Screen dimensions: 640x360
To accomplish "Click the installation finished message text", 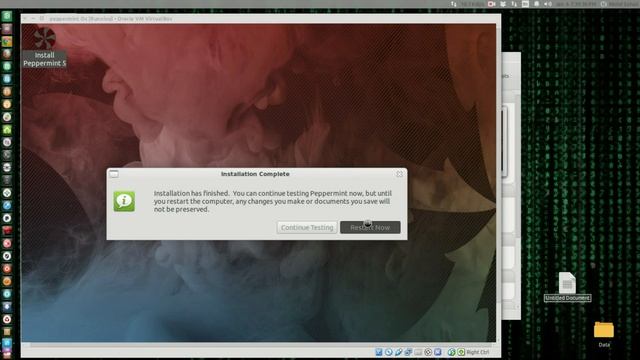I will click(x=273, y=201).
